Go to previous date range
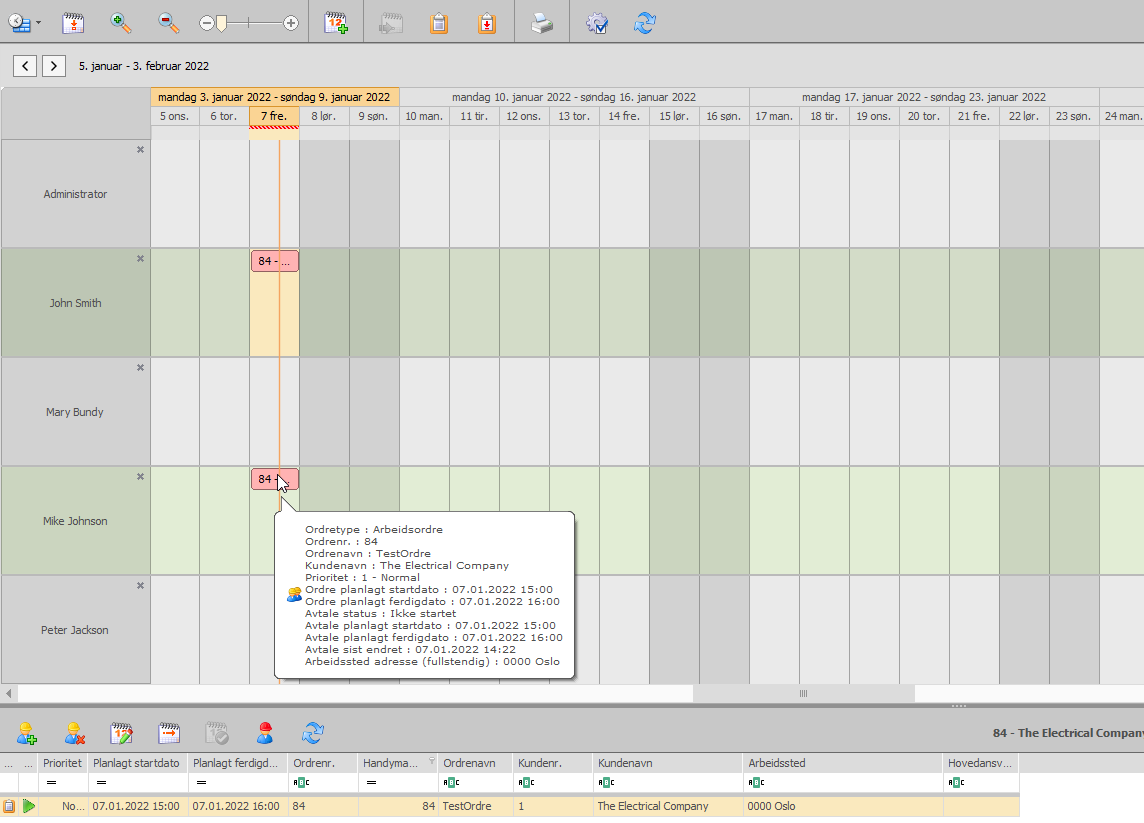Image resolution: width=1144 pixels, height=823 pixels. [x=25, y=66]
